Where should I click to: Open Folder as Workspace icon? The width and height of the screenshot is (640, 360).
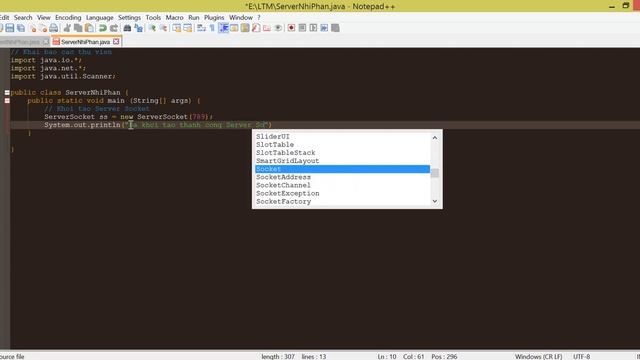pos(267,28)
